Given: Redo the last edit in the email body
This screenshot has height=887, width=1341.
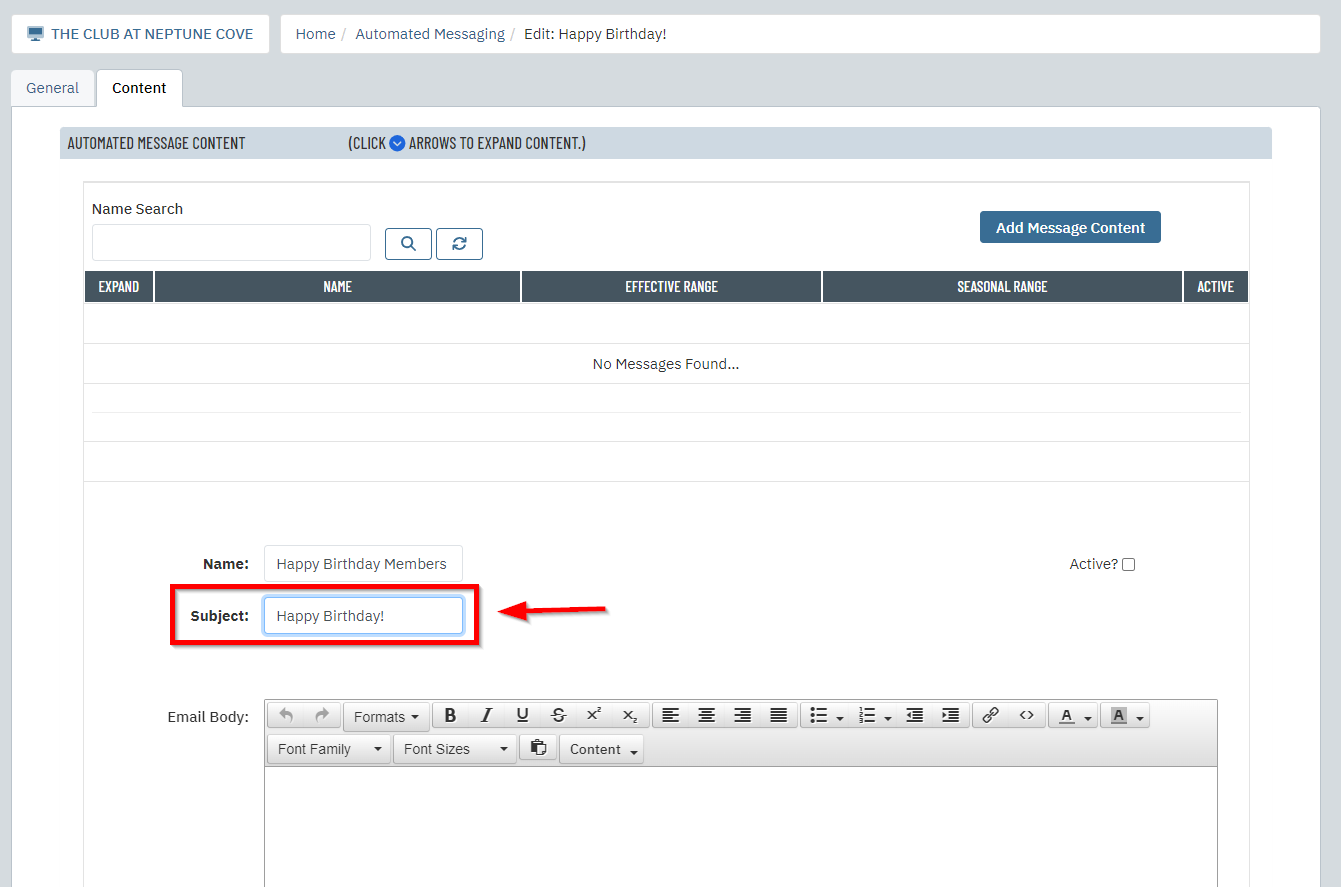Looking at the screenshot, I should coord(322,715).
